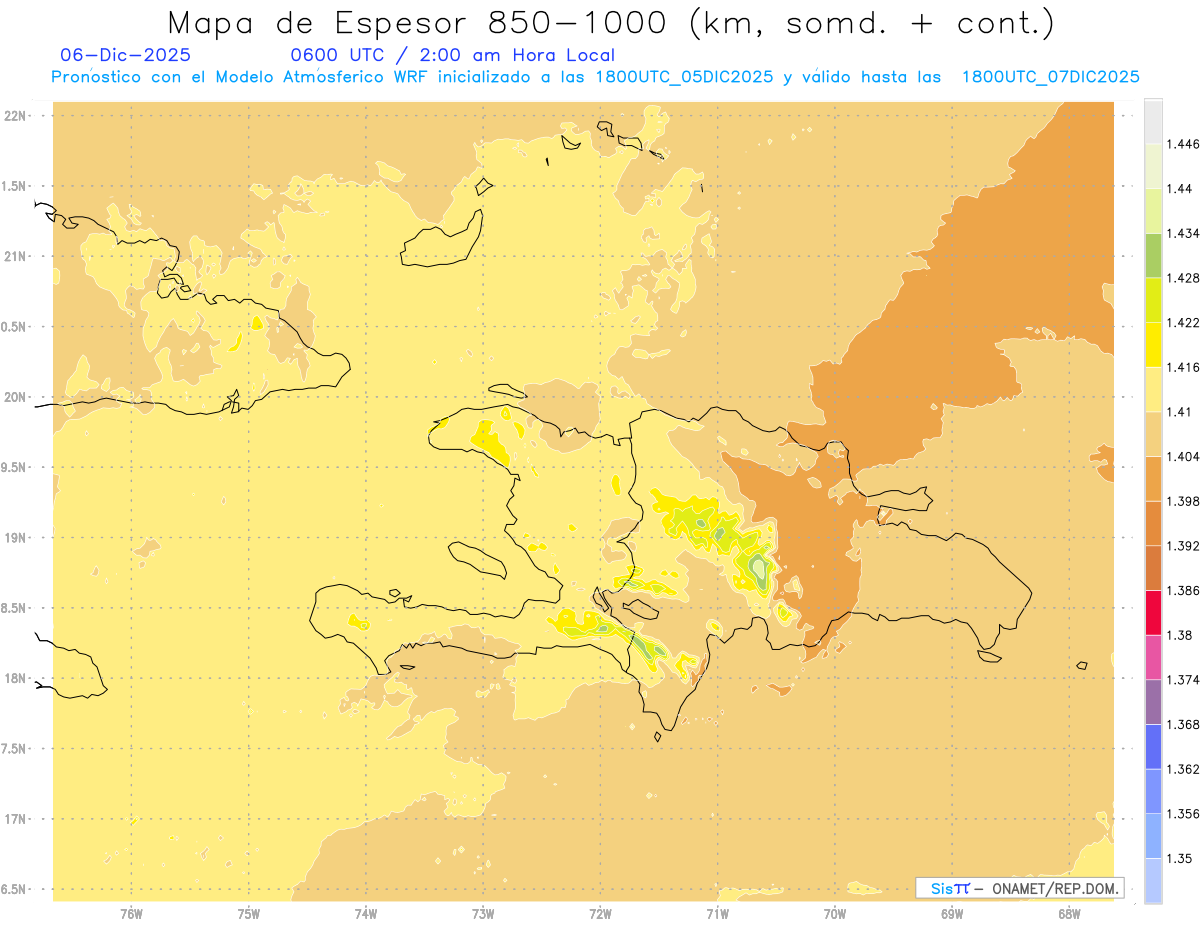Click the "18N" latitude label
1200x927 pixels.
[x=17, y=678]
